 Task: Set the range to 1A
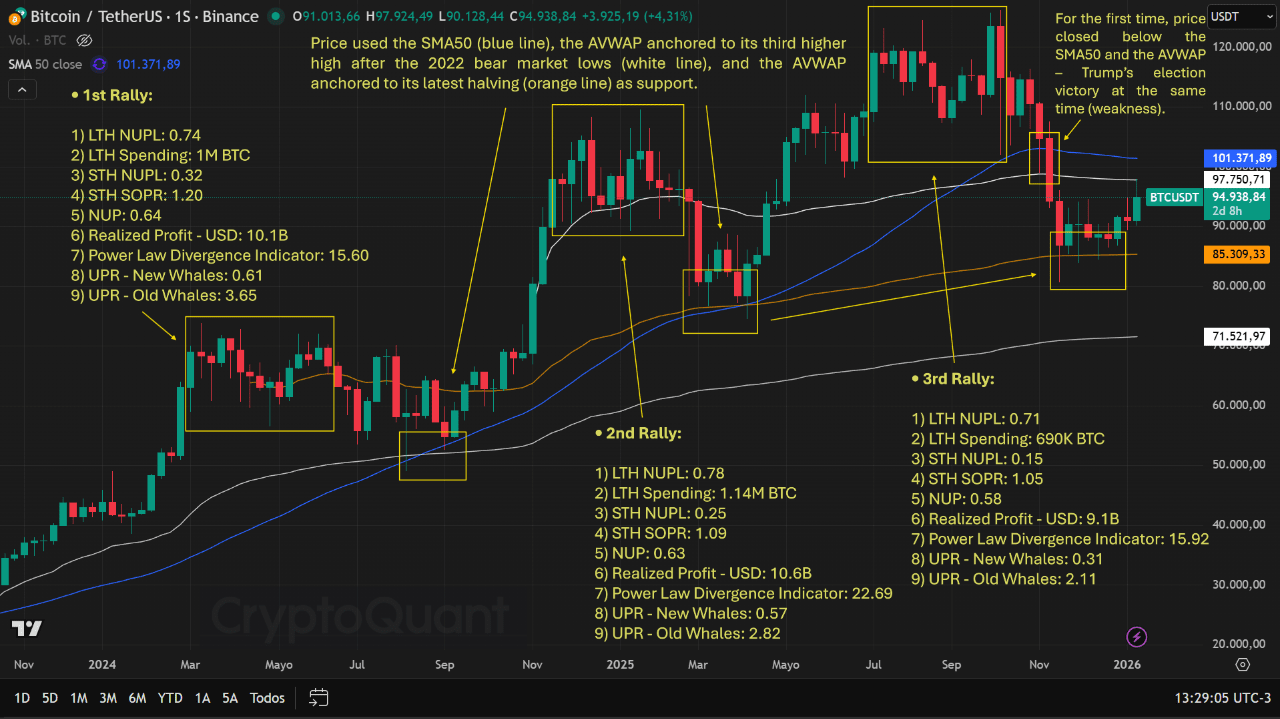pos(202,698)
